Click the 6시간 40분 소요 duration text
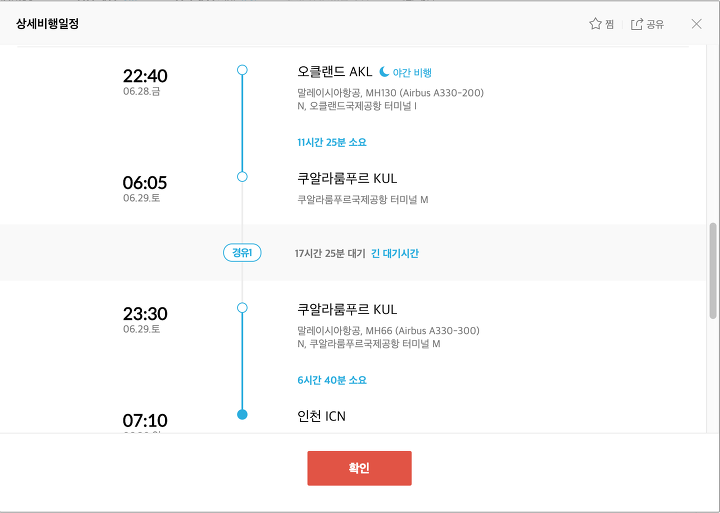The width and height of the screenshot is (720, 513). click(x=332, y=380)
